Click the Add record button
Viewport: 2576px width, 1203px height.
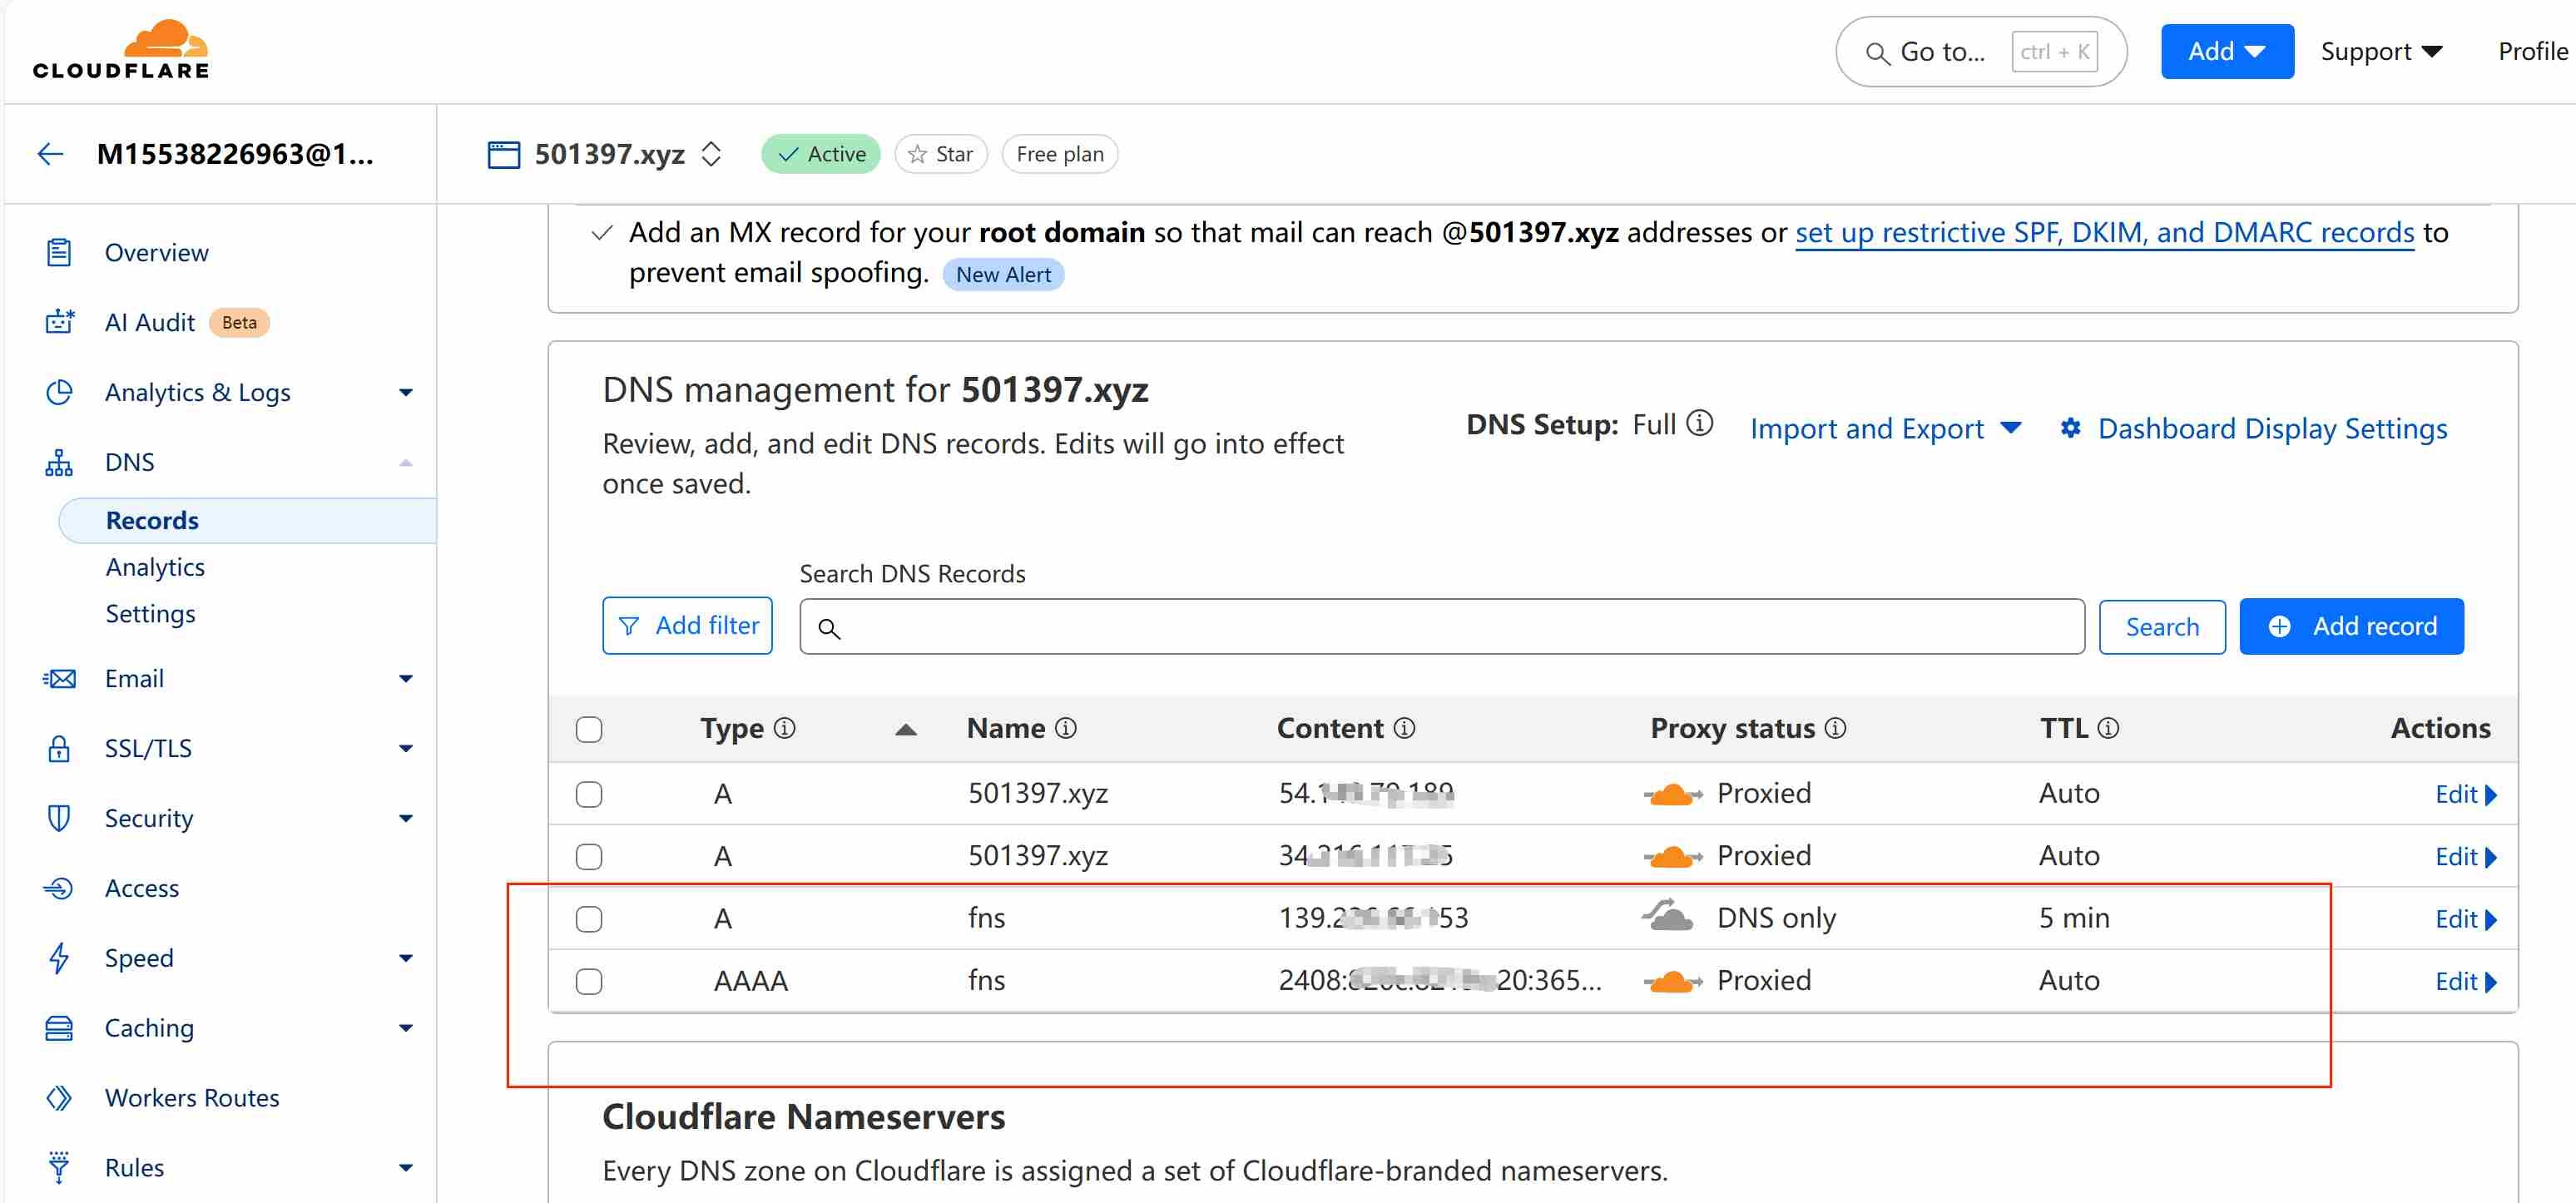[2351, 626]
